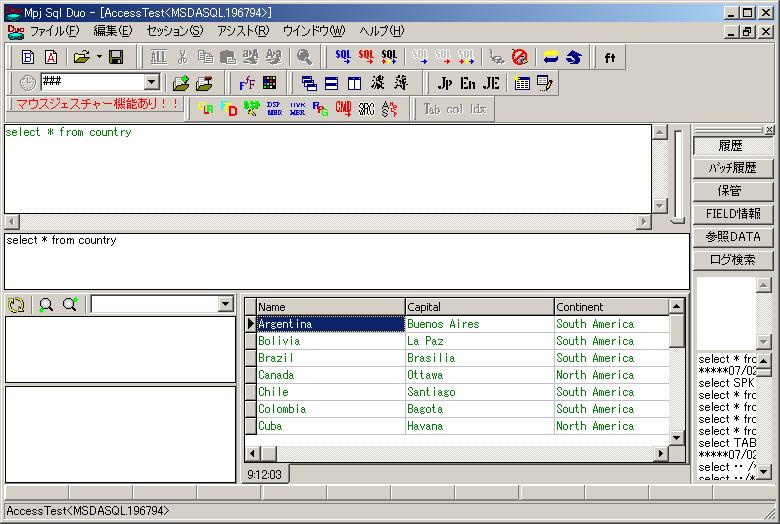This screenshot has width=780, height=524.
Task: Click the fF font size icon
Action: (247, 83)
